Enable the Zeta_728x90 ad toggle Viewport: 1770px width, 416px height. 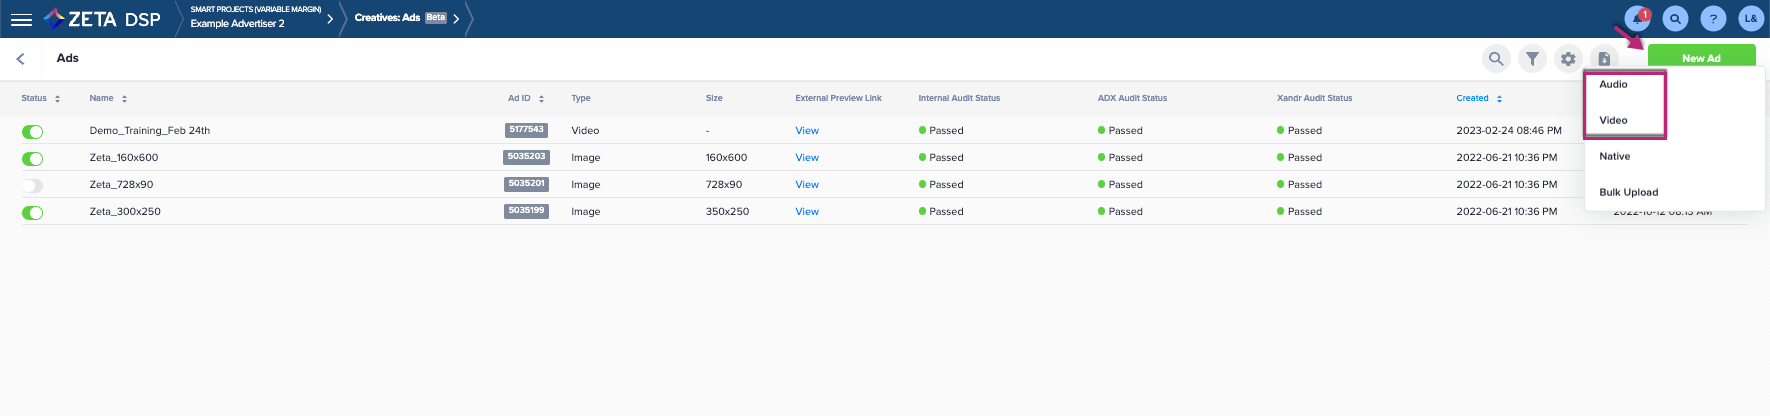(x=33, y=186)
